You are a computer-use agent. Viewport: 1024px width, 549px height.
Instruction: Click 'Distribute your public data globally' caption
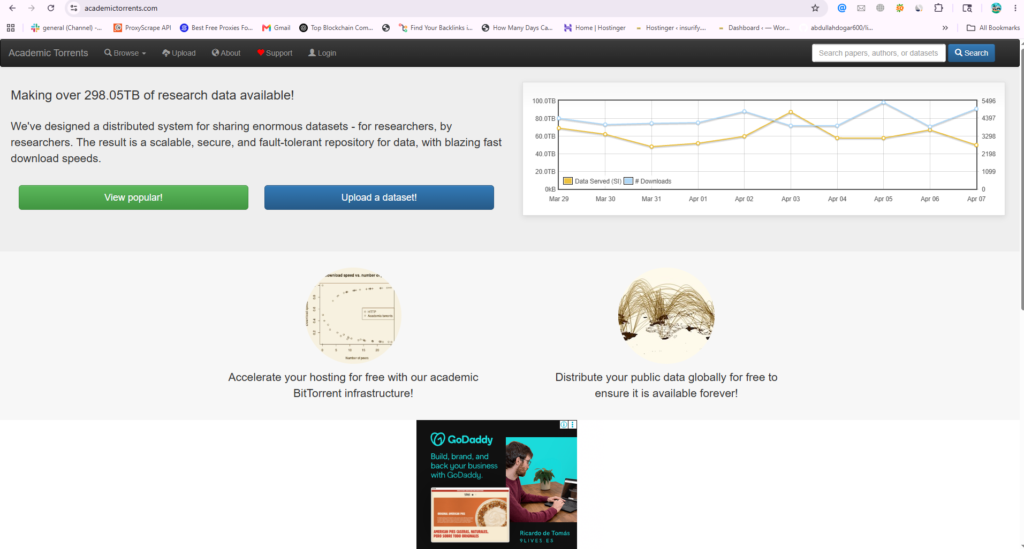coord(666,385)
